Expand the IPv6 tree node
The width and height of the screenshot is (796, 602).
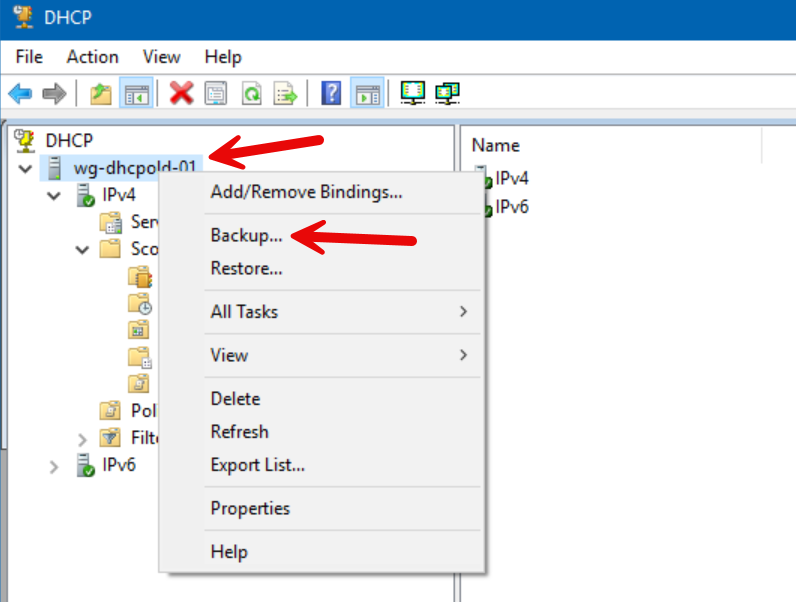[54, 466]
